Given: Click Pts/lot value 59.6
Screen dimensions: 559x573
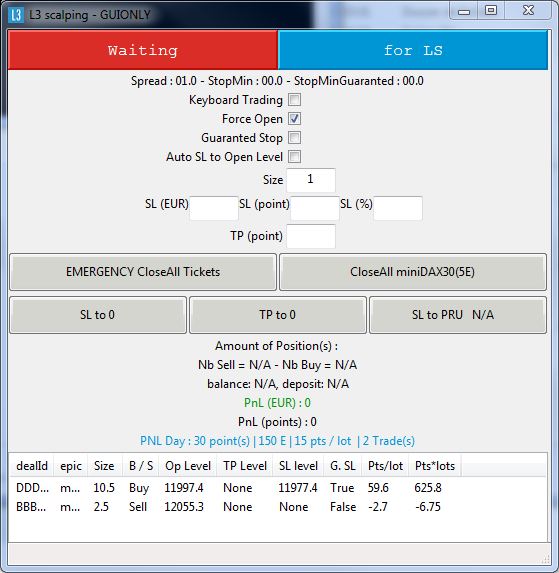Looking at the screenshot, I should click(378, 487).
